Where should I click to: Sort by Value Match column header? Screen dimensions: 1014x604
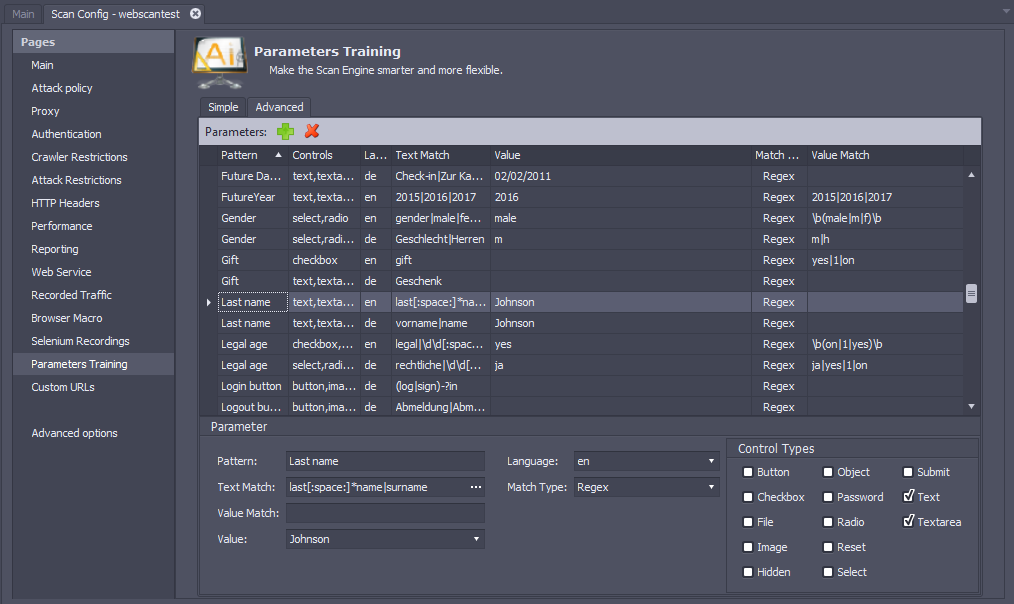(x=885, y=155)
